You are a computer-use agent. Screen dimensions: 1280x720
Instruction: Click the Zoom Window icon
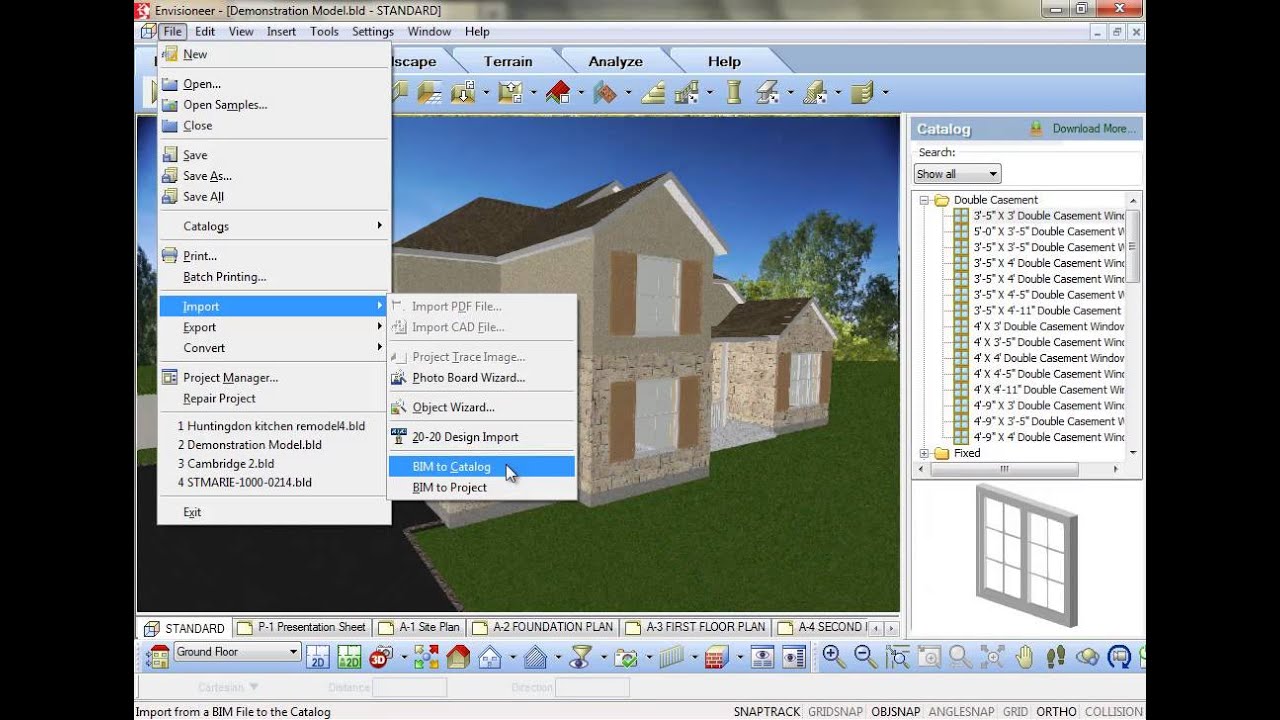pos(898,657)
